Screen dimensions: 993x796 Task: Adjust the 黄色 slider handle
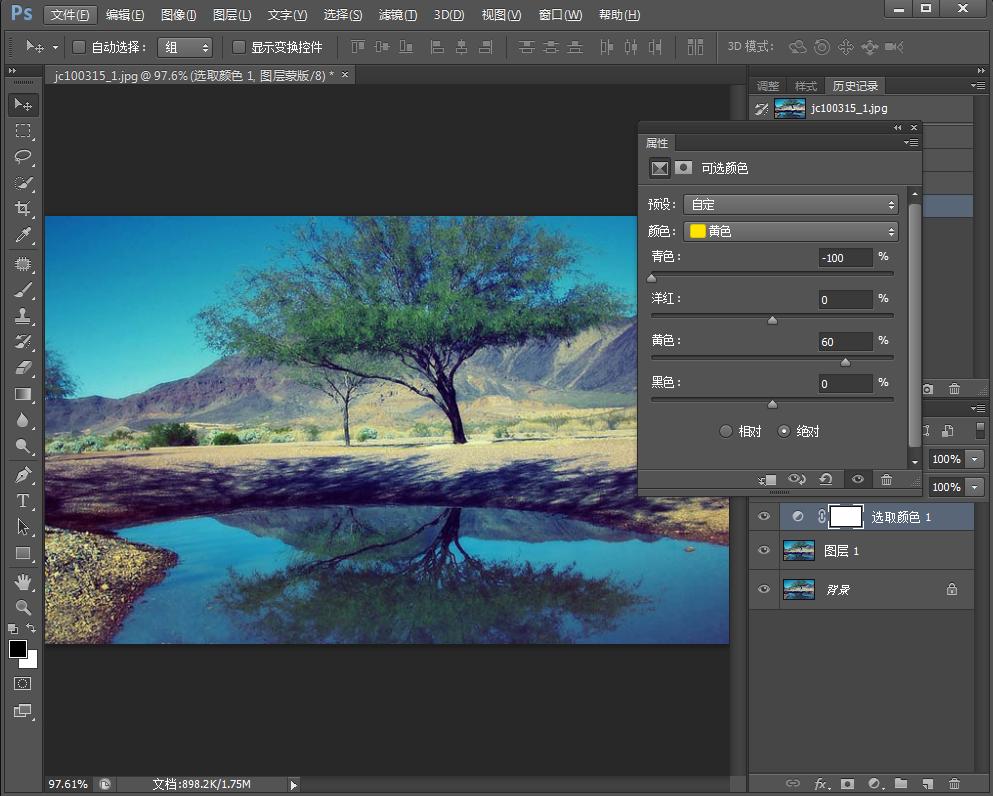point(845,362)
